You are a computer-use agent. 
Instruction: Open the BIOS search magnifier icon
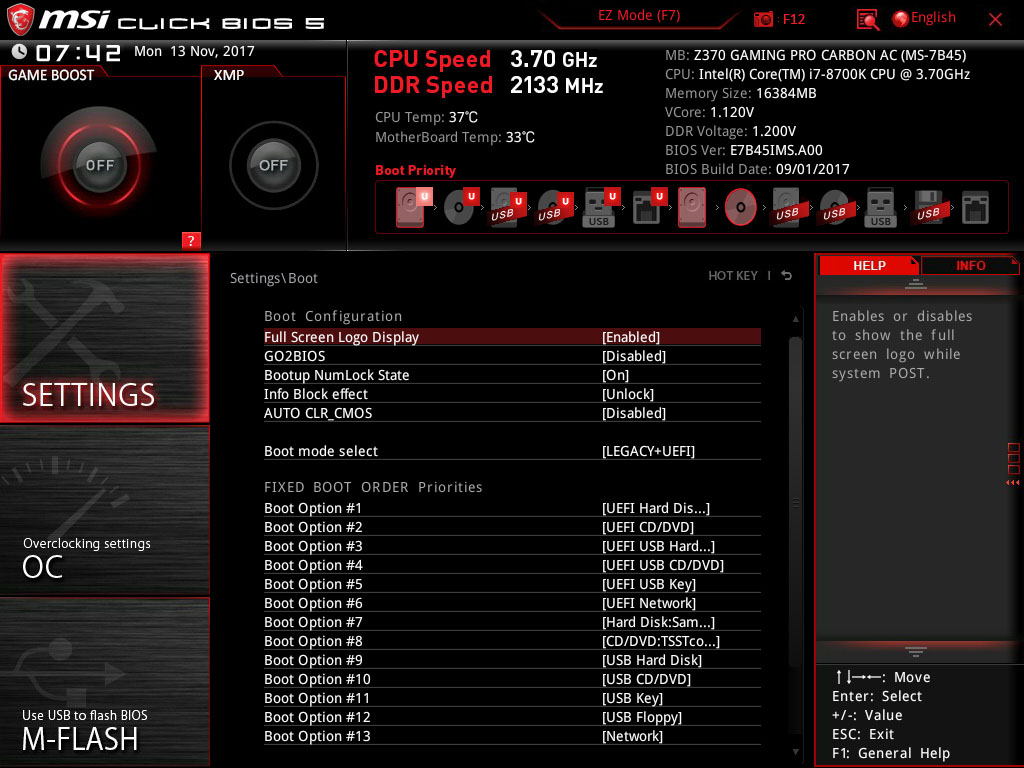[x=867, y=19]
